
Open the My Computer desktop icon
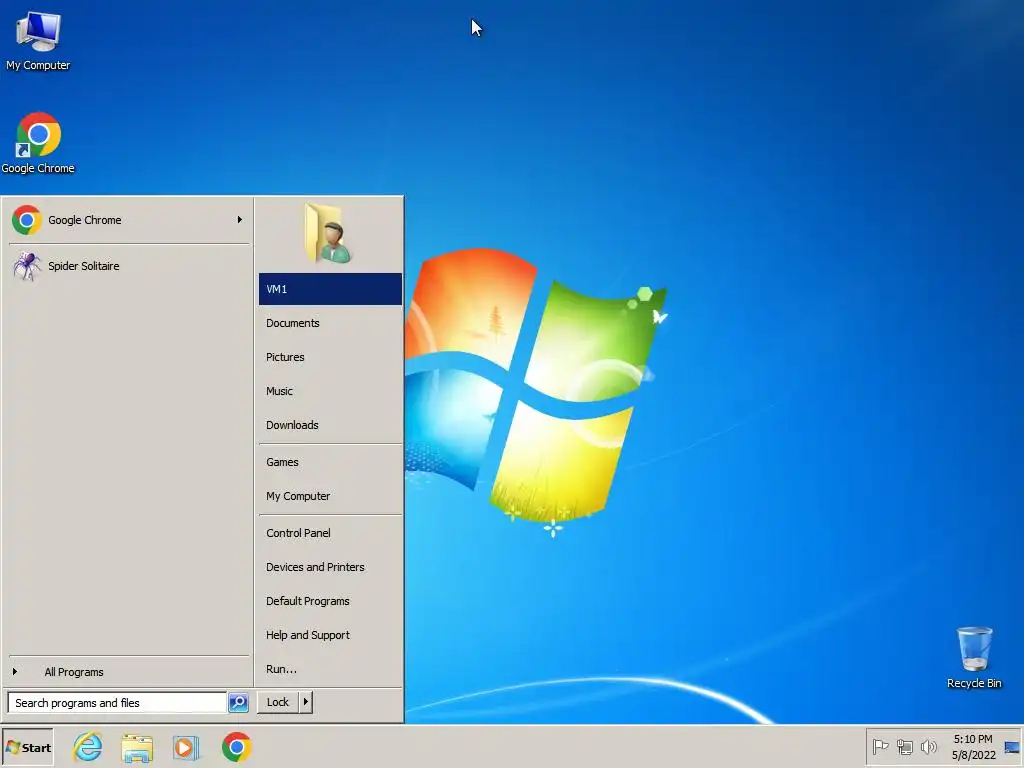[38, 40]
